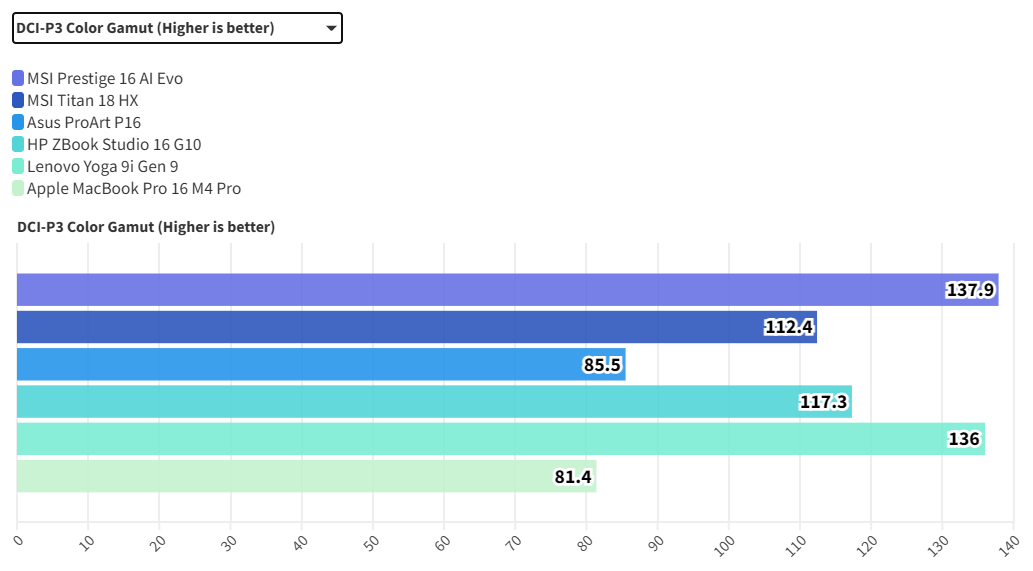Click the Lenovo Yoga 9i Gen 9 swatch

point(19,166)
